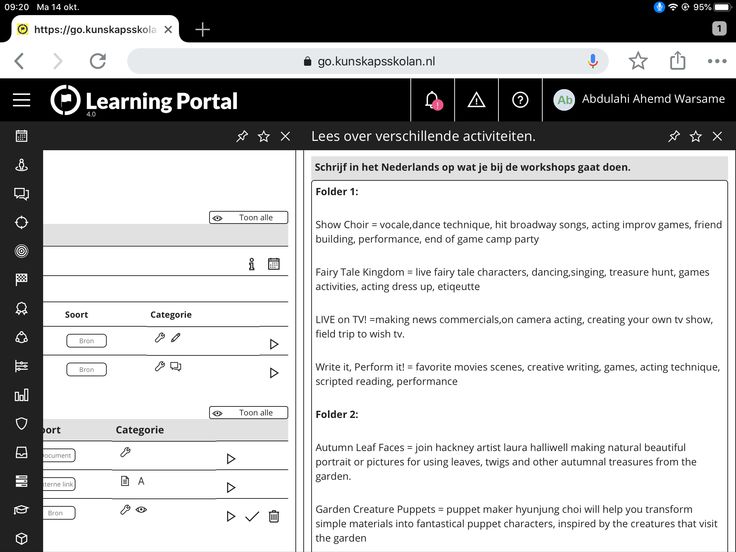
Task: Star the 'Lees over verschillende activiteiten' panel
Action: [696, 136]
